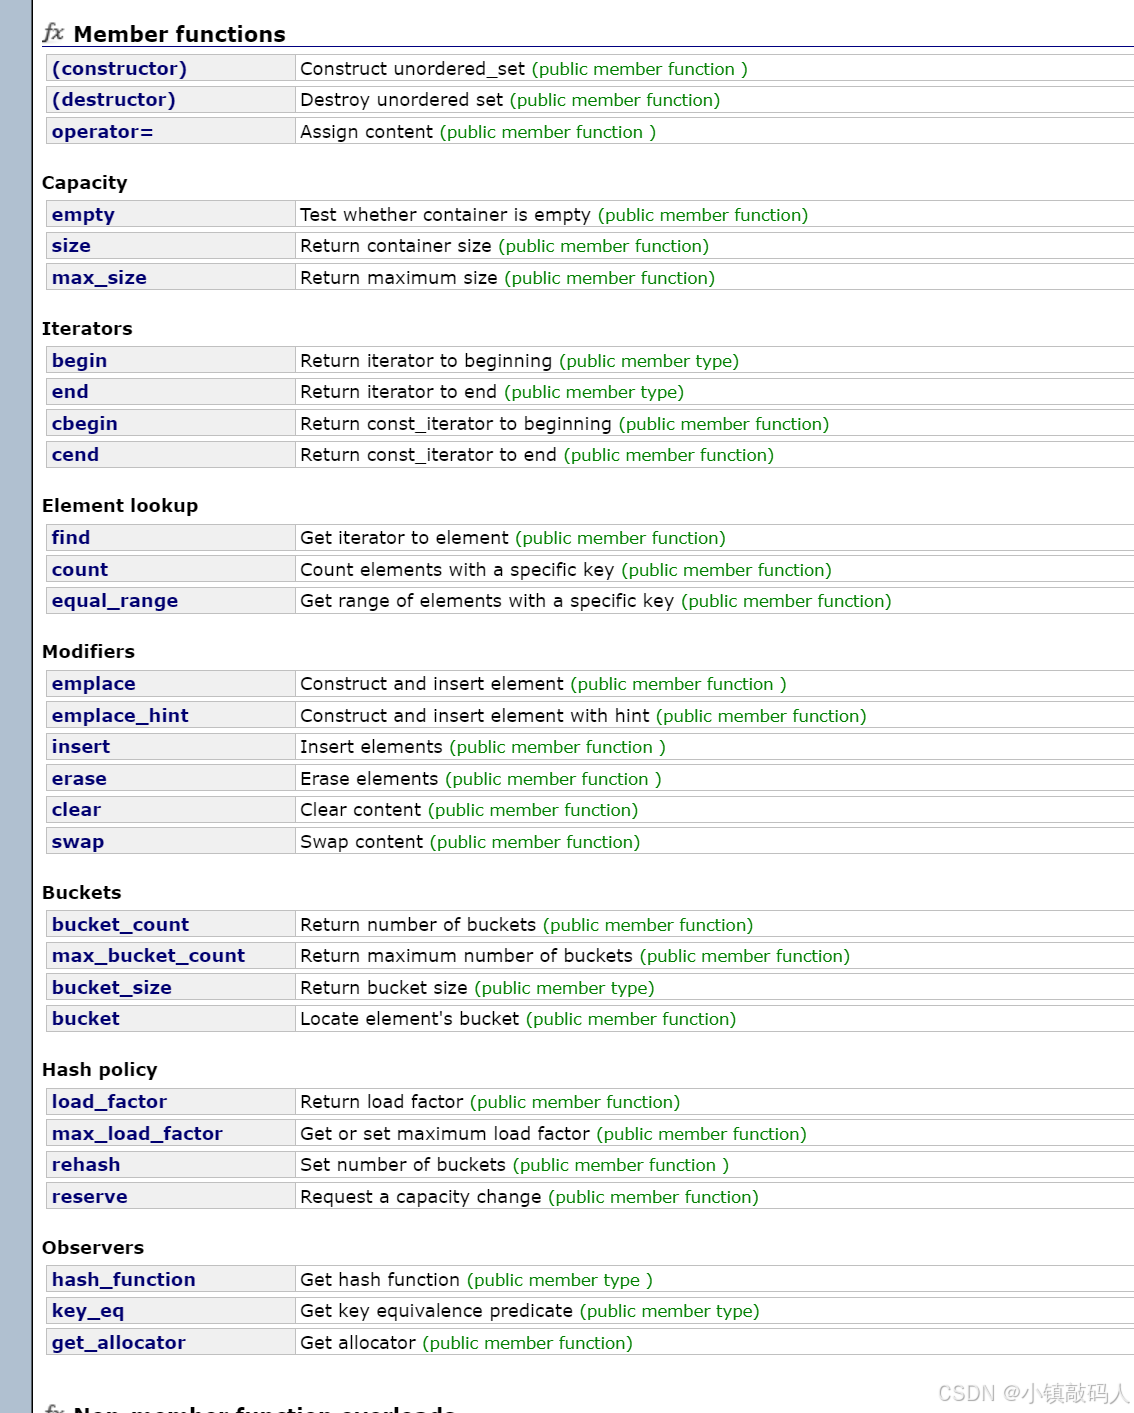Screen dimensions: 1134x1413
Task: Click 'Request a capacity change' text
Action: click(x=421, y=1197)
